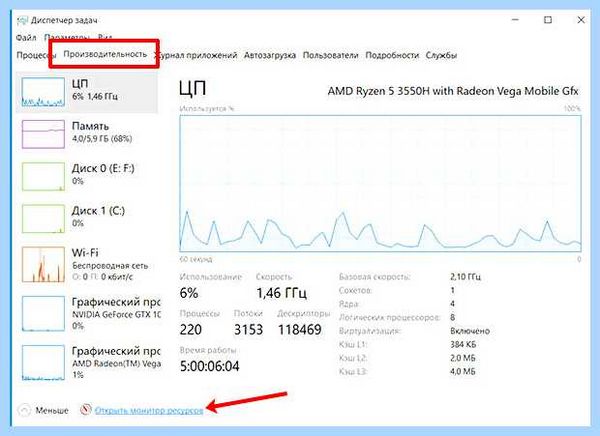
Task: Click the 2,0 МБ L2 cache value
Action: [x=462, y=358]
